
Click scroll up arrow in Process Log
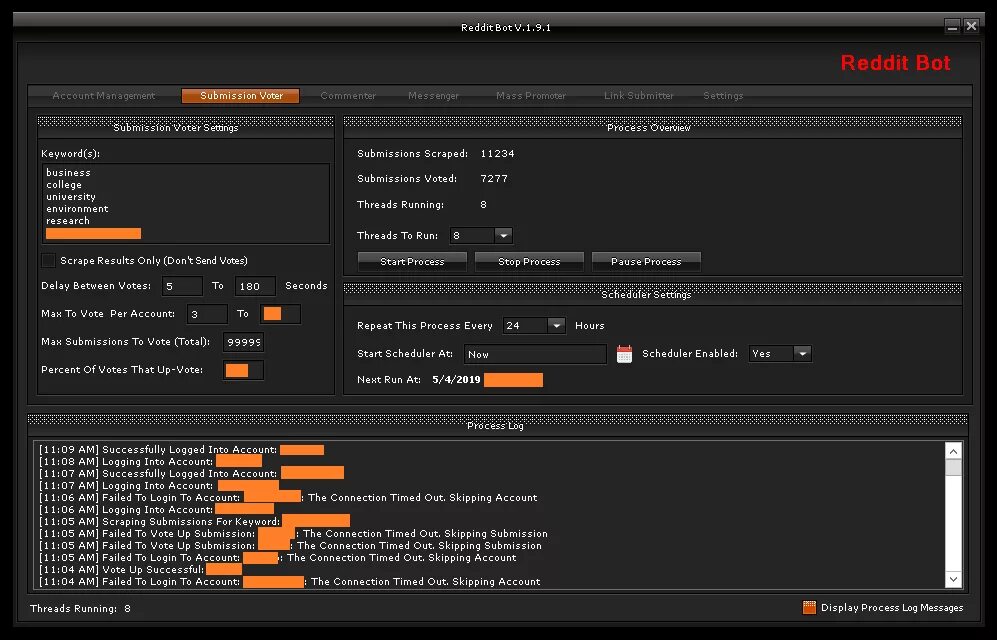(953, 451)
